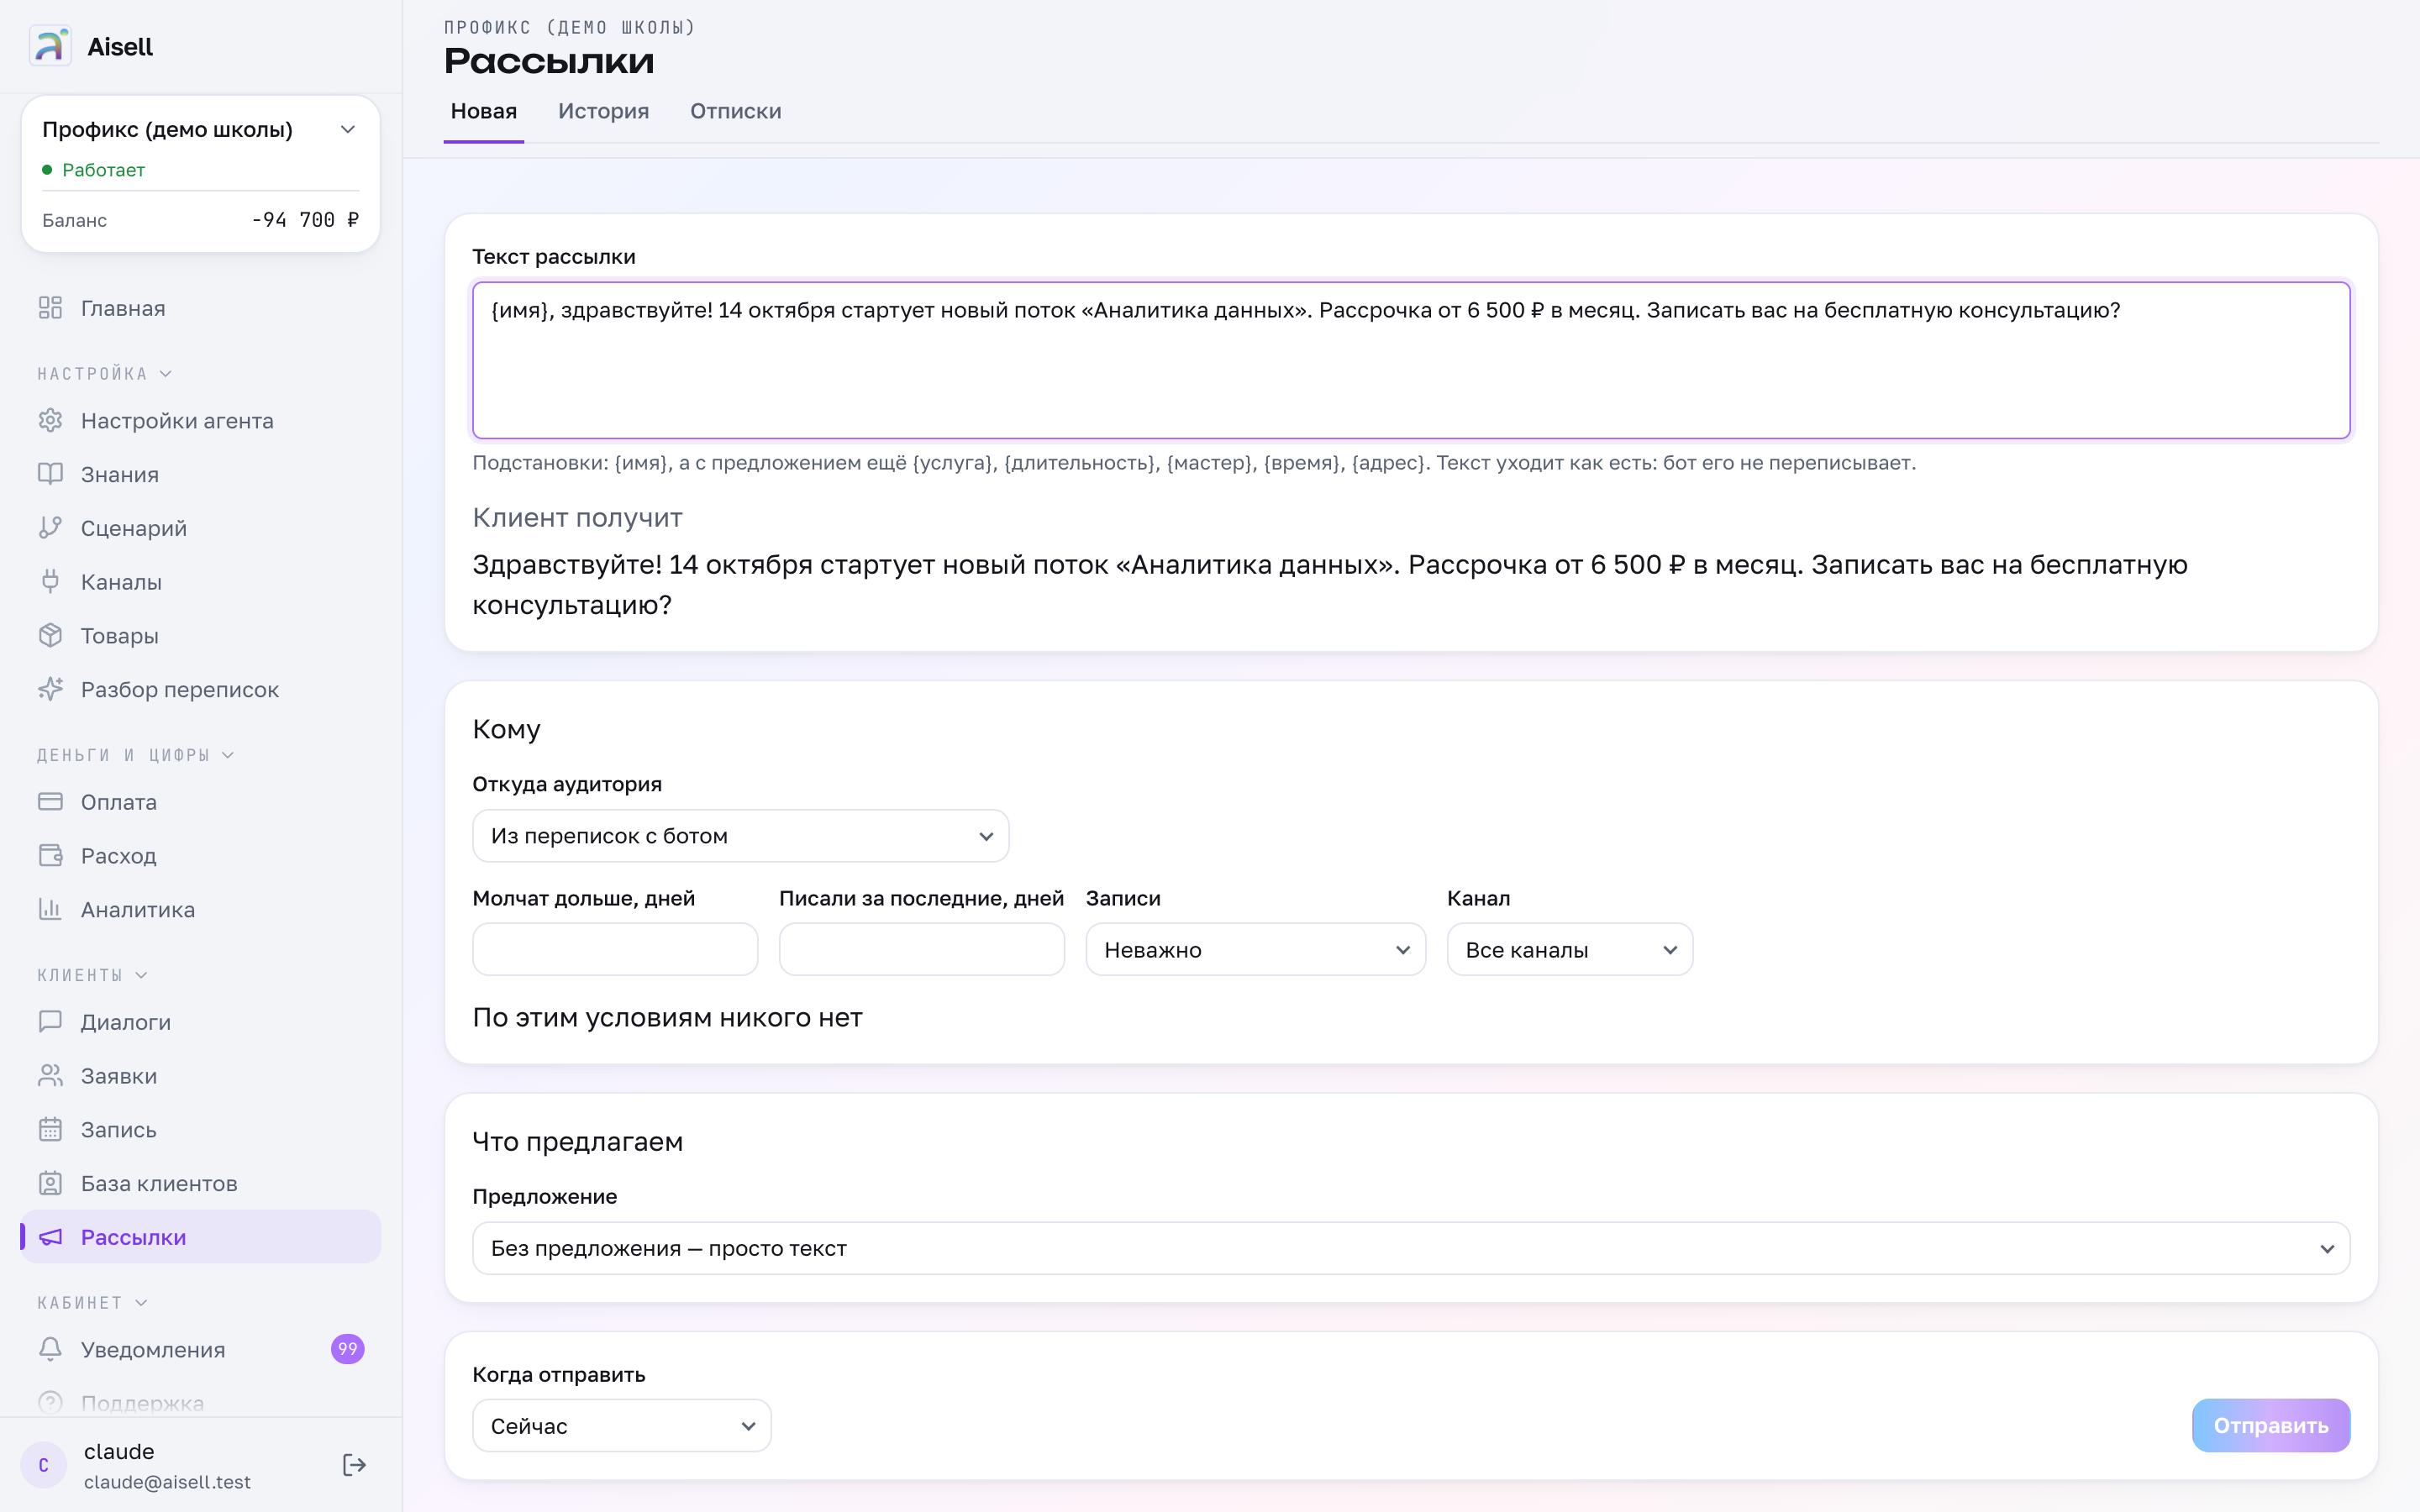This screenshot has height=1512, width=2420.
Task: Switch to the Отписки tab
Action: tap(735, 111)
